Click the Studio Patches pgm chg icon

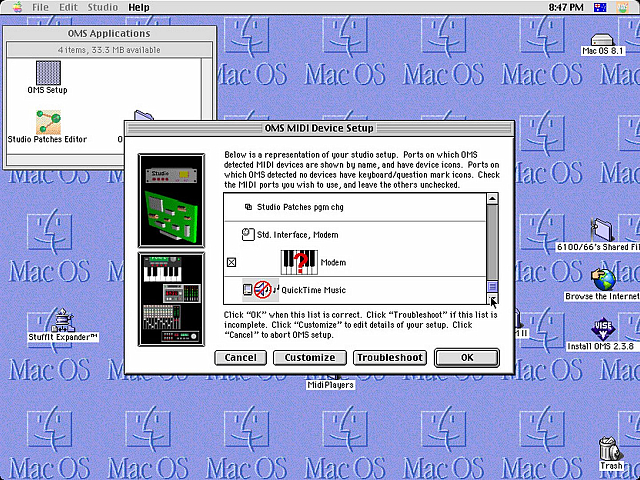(x=248, y=207)
